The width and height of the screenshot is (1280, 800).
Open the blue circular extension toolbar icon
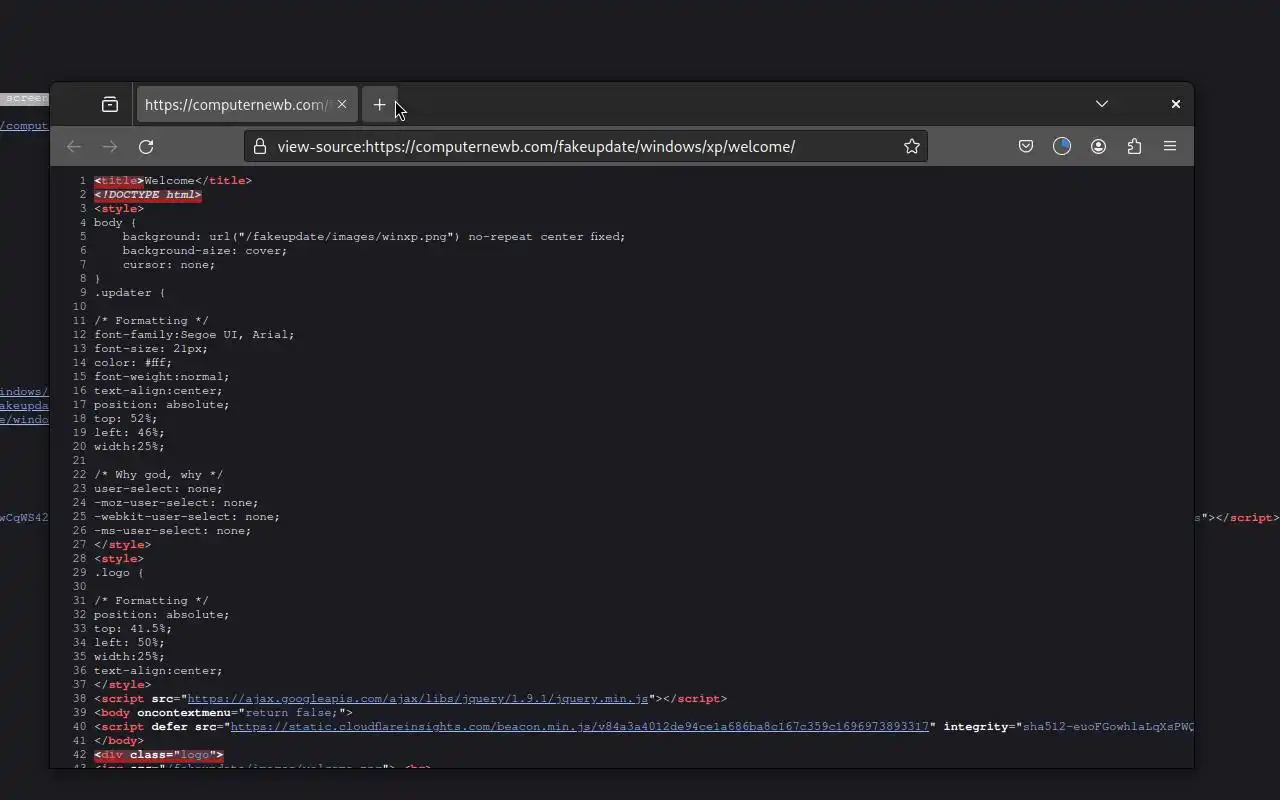(x=1062, y=146)
